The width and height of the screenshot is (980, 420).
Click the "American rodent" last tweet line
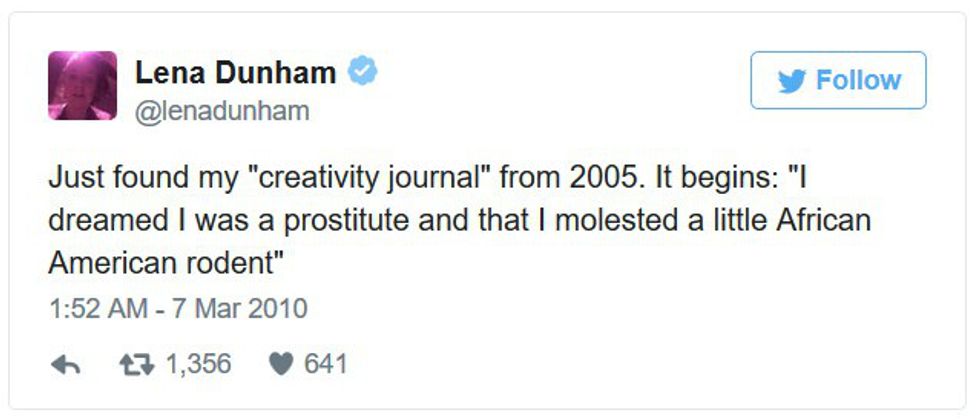[x=169, y=262]
